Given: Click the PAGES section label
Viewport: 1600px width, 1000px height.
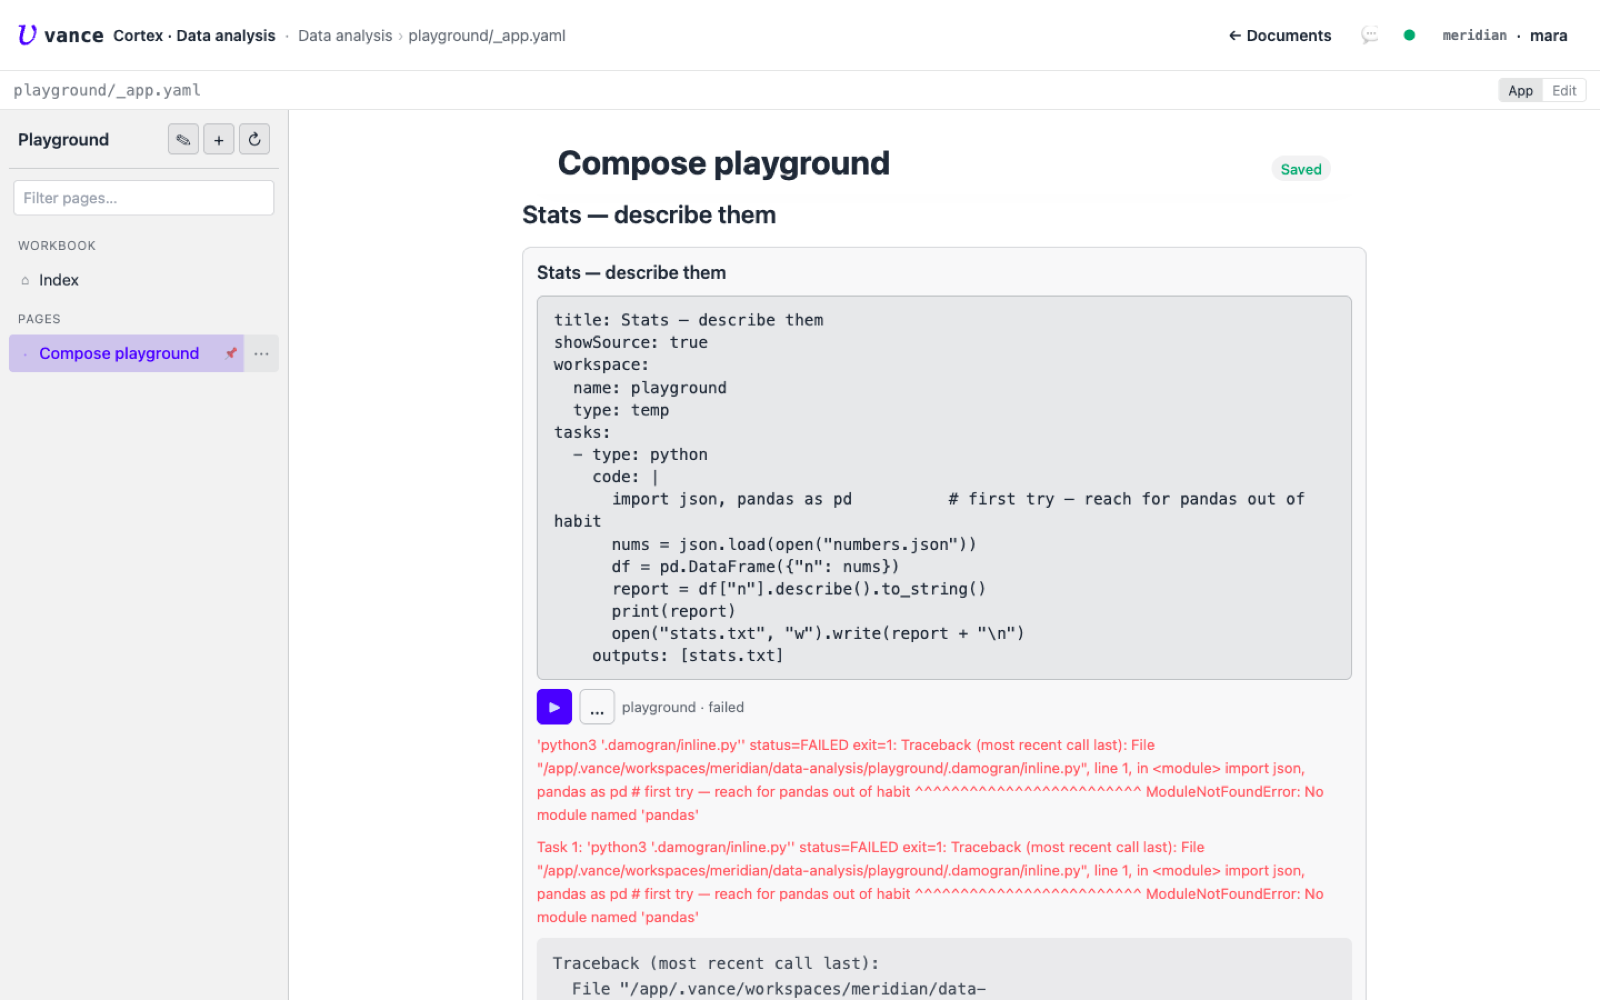Looking at the screenshot, I should click(39, 319).
